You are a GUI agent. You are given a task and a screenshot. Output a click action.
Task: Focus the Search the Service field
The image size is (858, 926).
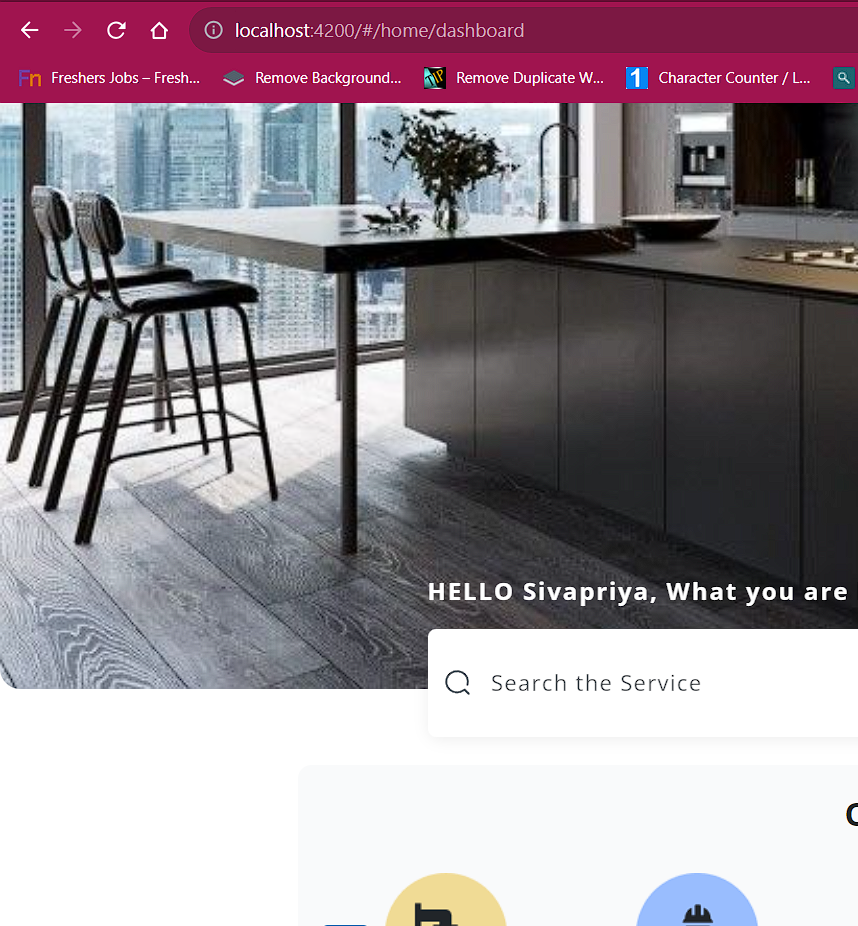point(642,683)
